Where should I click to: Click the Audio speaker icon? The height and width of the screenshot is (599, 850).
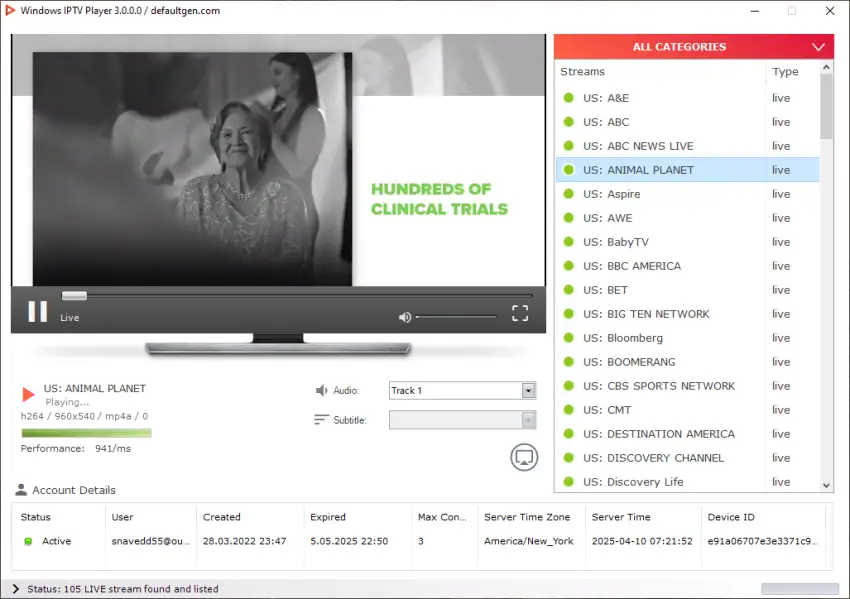[x=321, y=390]
